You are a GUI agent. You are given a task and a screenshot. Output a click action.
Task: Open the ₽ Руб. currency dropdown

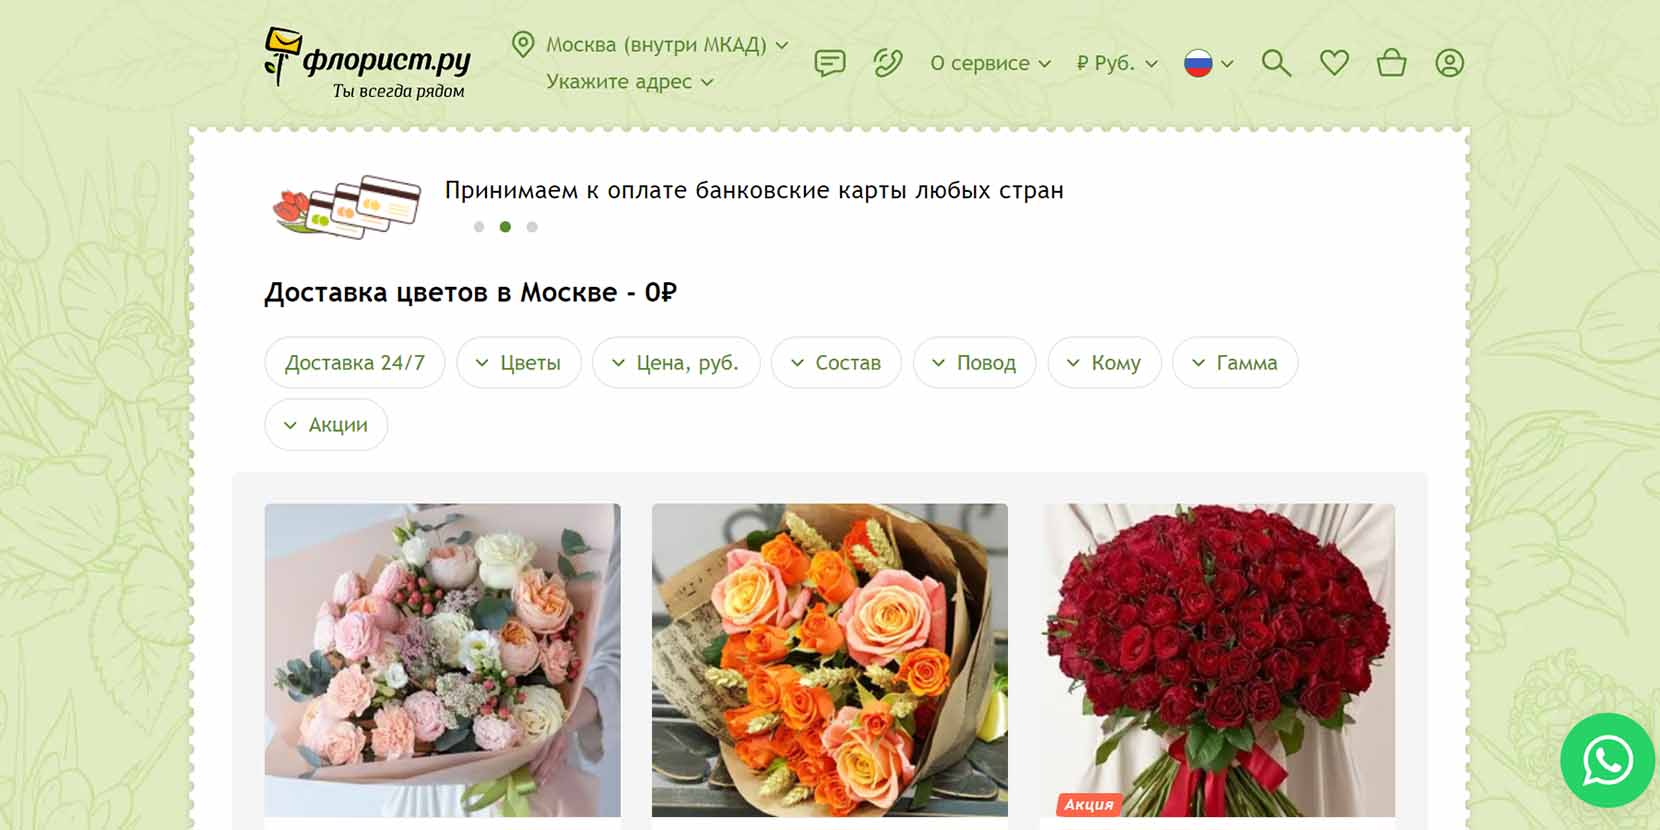[1117, 63]
